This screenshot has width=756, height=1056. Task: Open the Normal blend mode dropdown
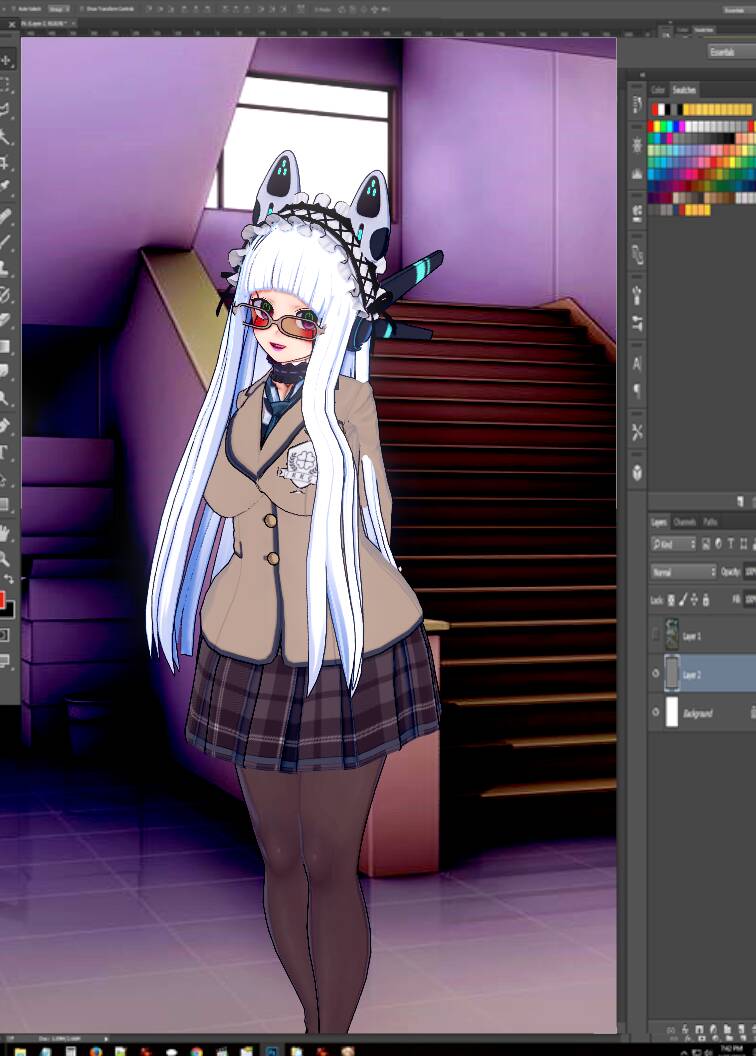684,572
